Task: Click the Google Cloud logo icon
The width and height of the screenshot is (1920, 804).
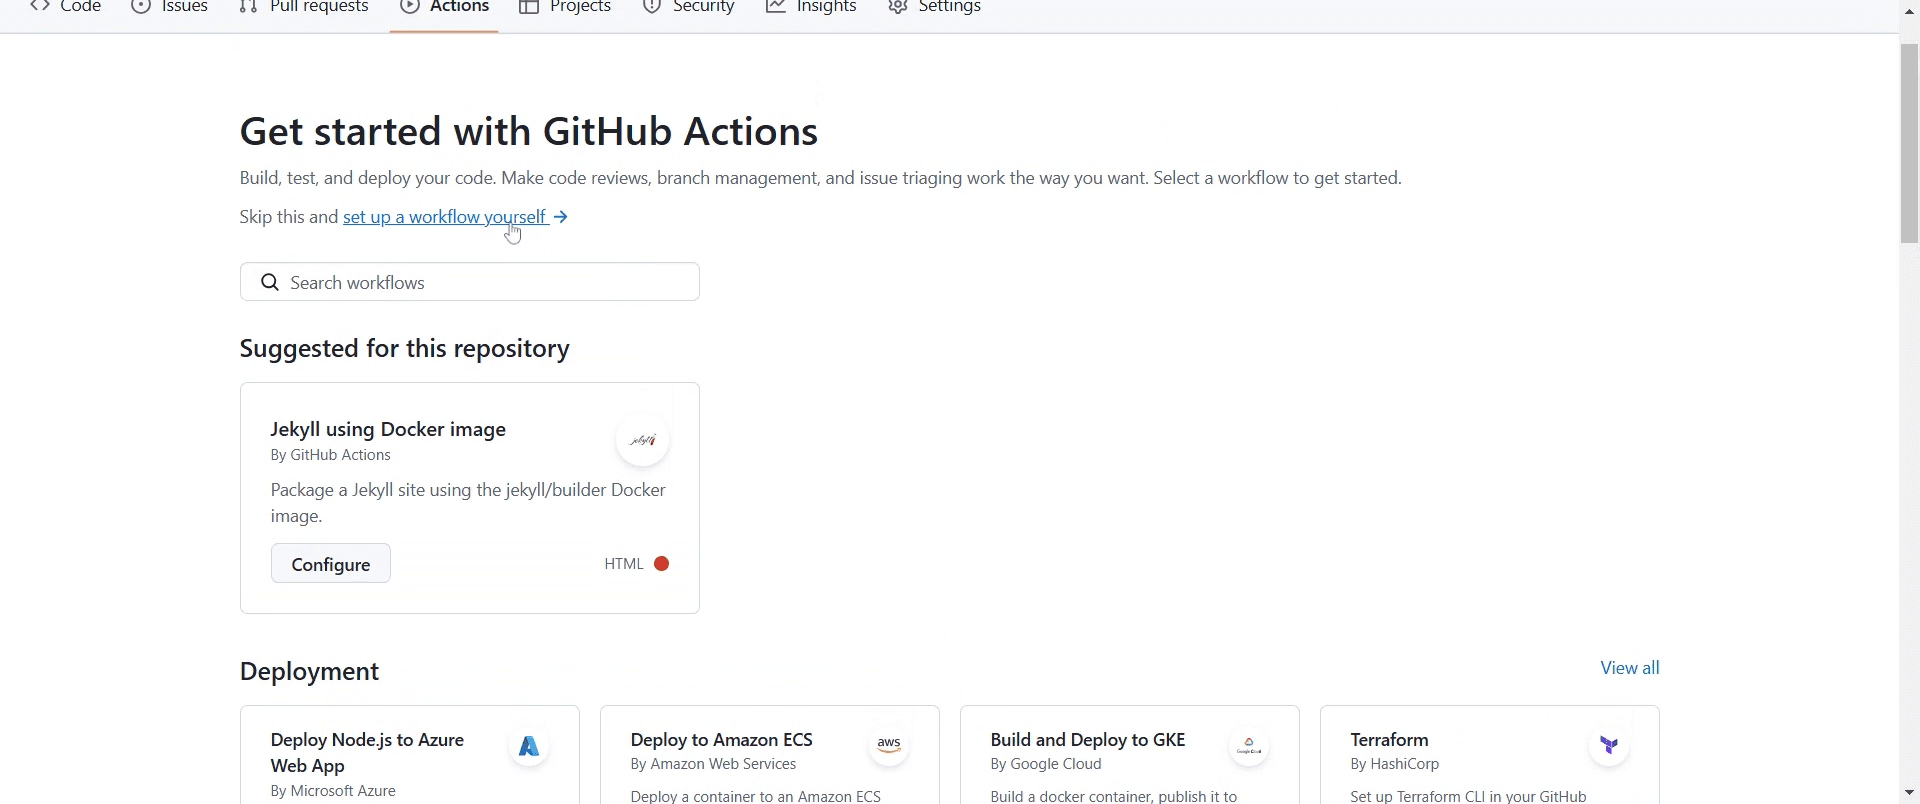Action: 1249,746
